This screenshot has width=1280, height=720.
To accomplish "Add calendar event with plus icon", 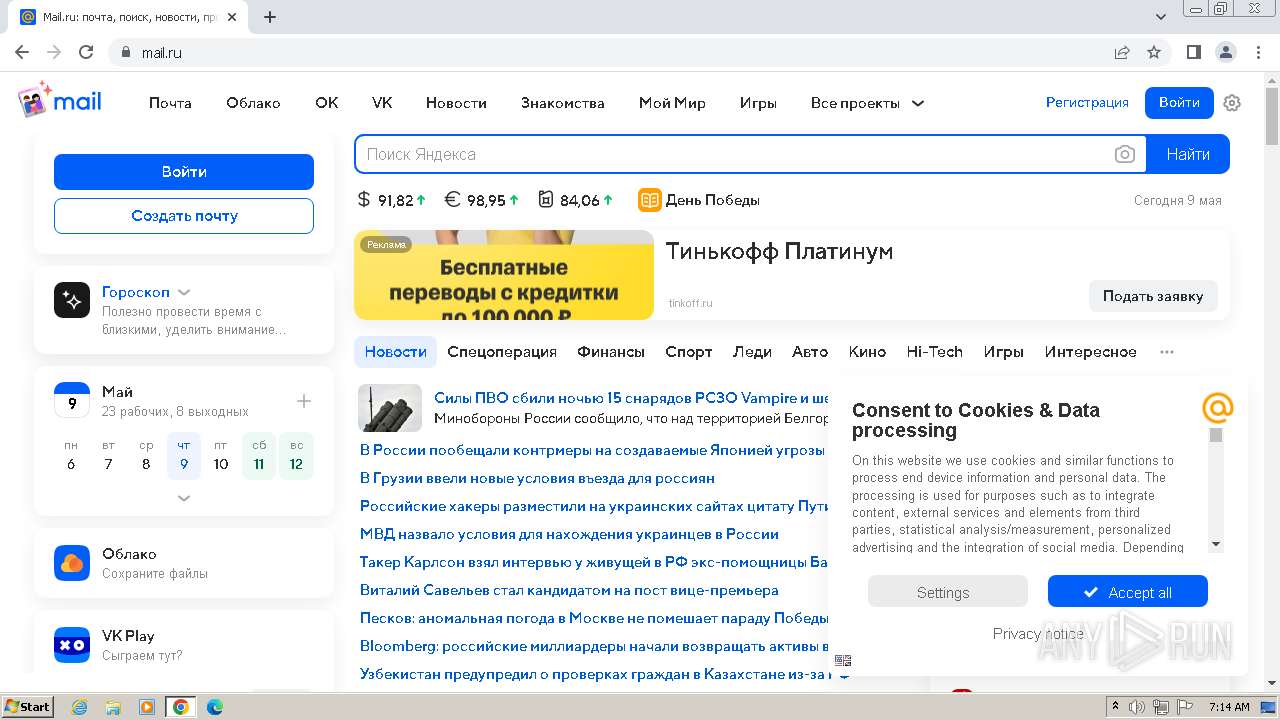I will pyautogui.click(x=304, y=401).
